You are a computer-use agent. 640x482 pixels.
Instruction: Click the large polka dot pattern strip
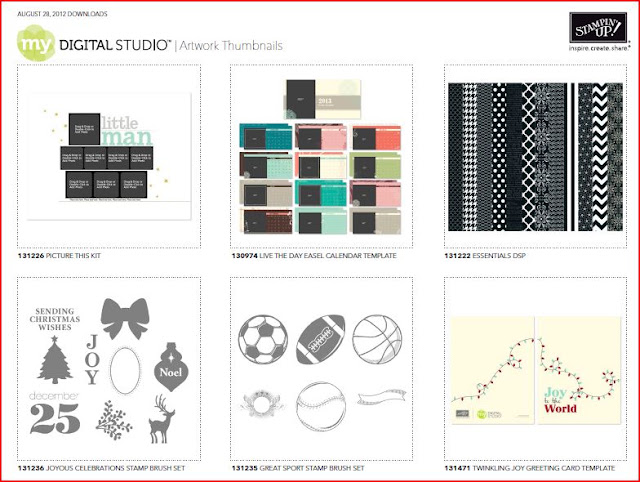(x=498, y=157)
